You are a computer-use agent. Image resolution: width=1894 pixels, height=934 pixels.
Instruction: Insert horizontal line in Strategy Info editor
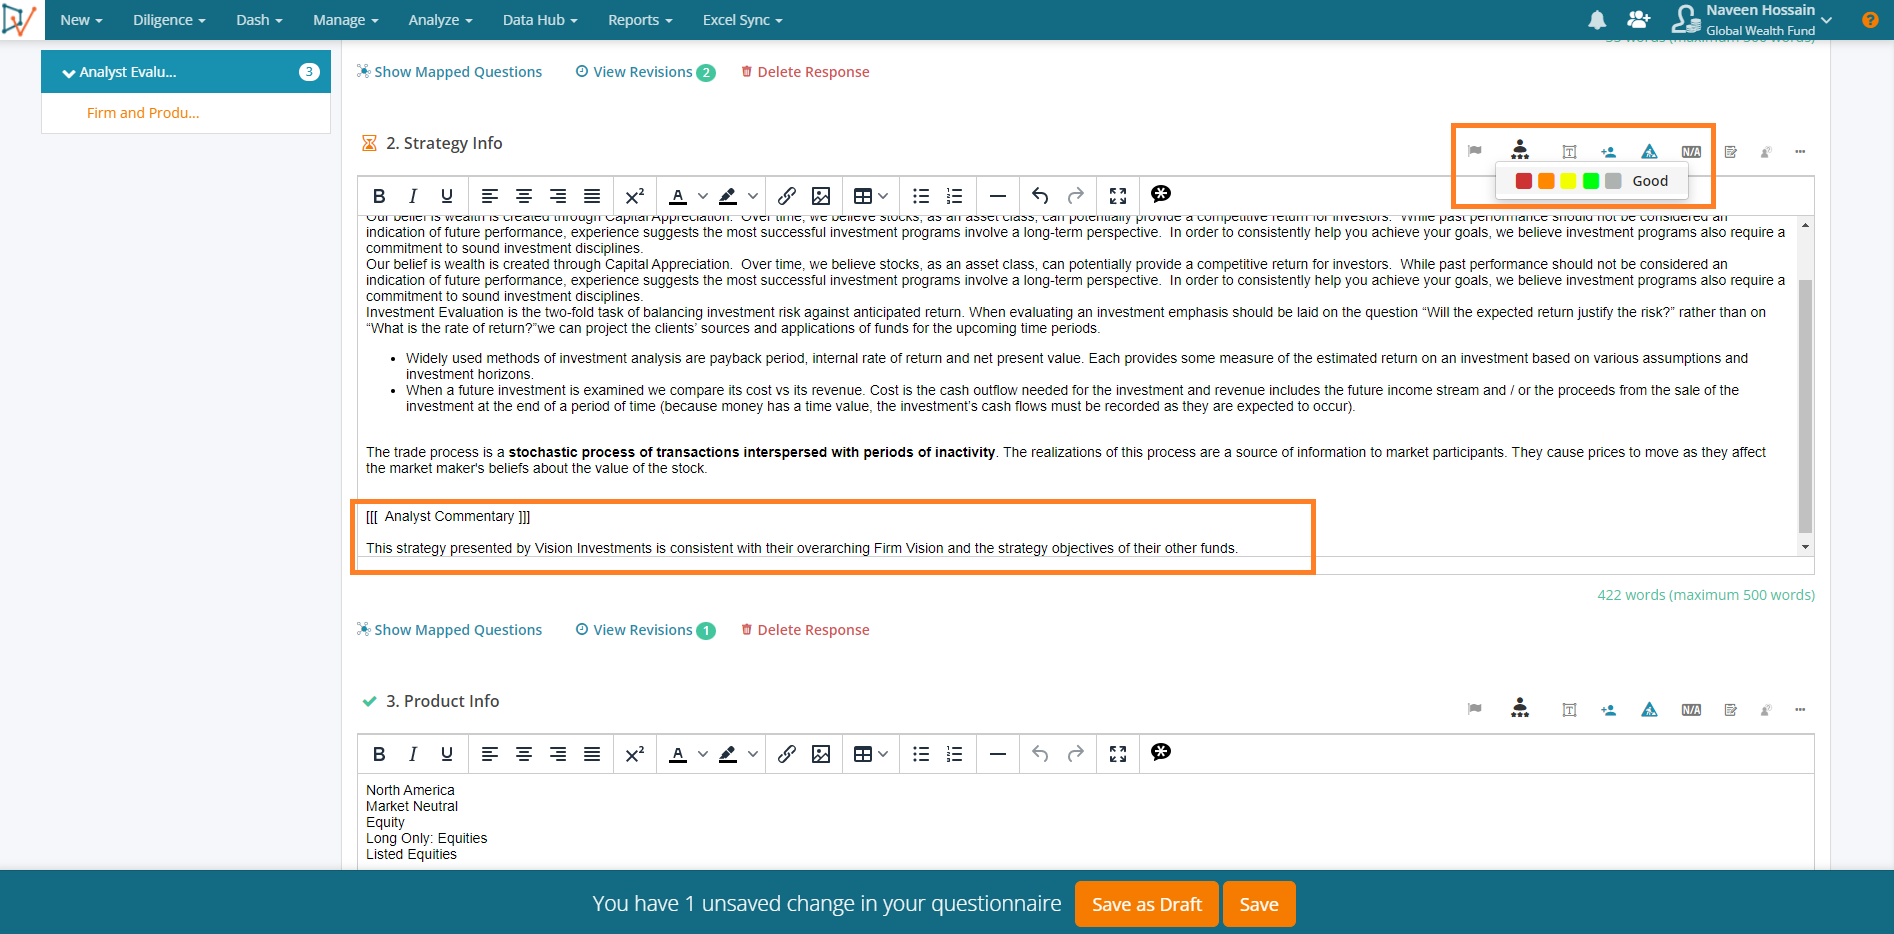998,196
